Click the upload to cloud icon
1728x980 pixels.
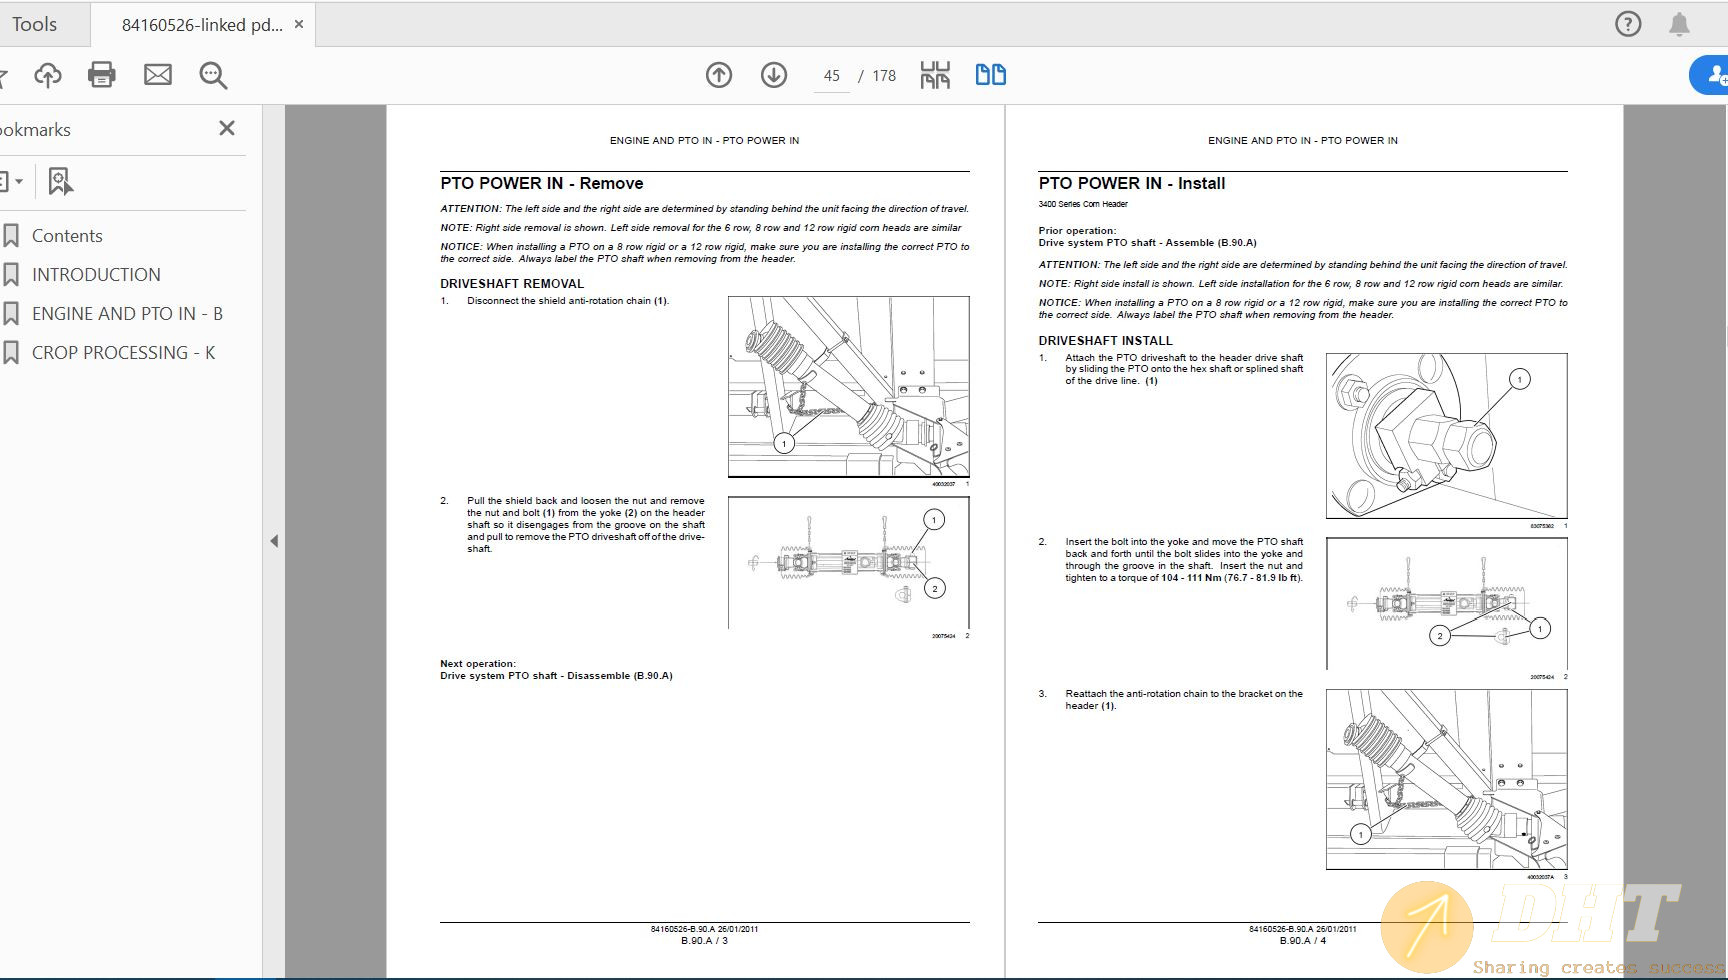[x=47, y=75]
